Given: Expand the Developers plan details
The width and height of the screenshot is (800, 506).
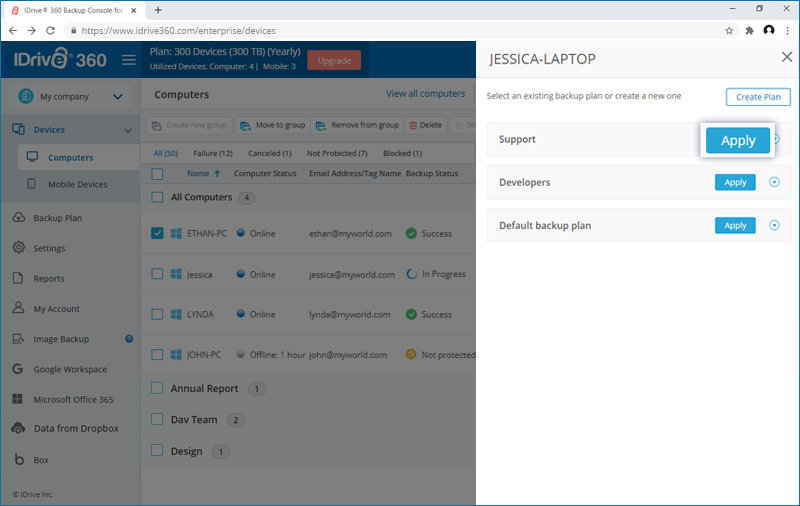Looking at the screenshot, I should point(774,182).
